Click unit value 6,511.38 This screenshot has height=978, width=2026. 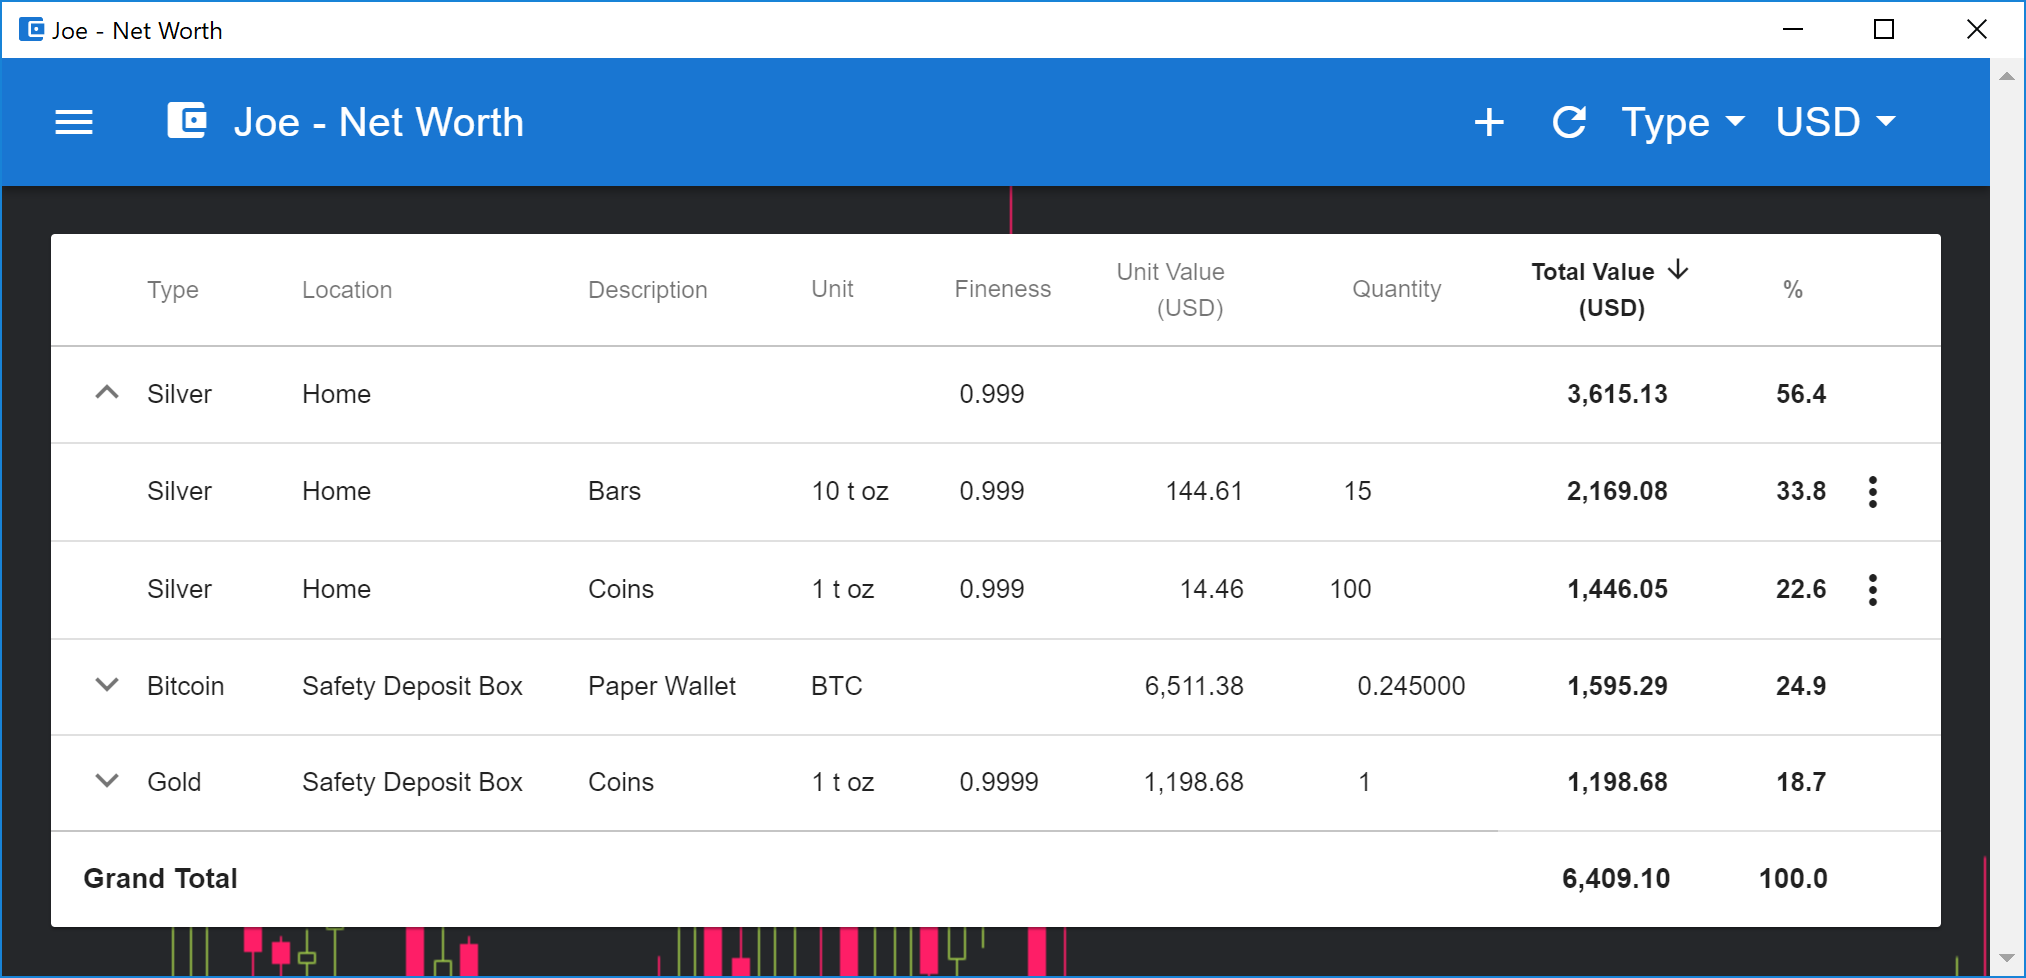click(1194, 686)
